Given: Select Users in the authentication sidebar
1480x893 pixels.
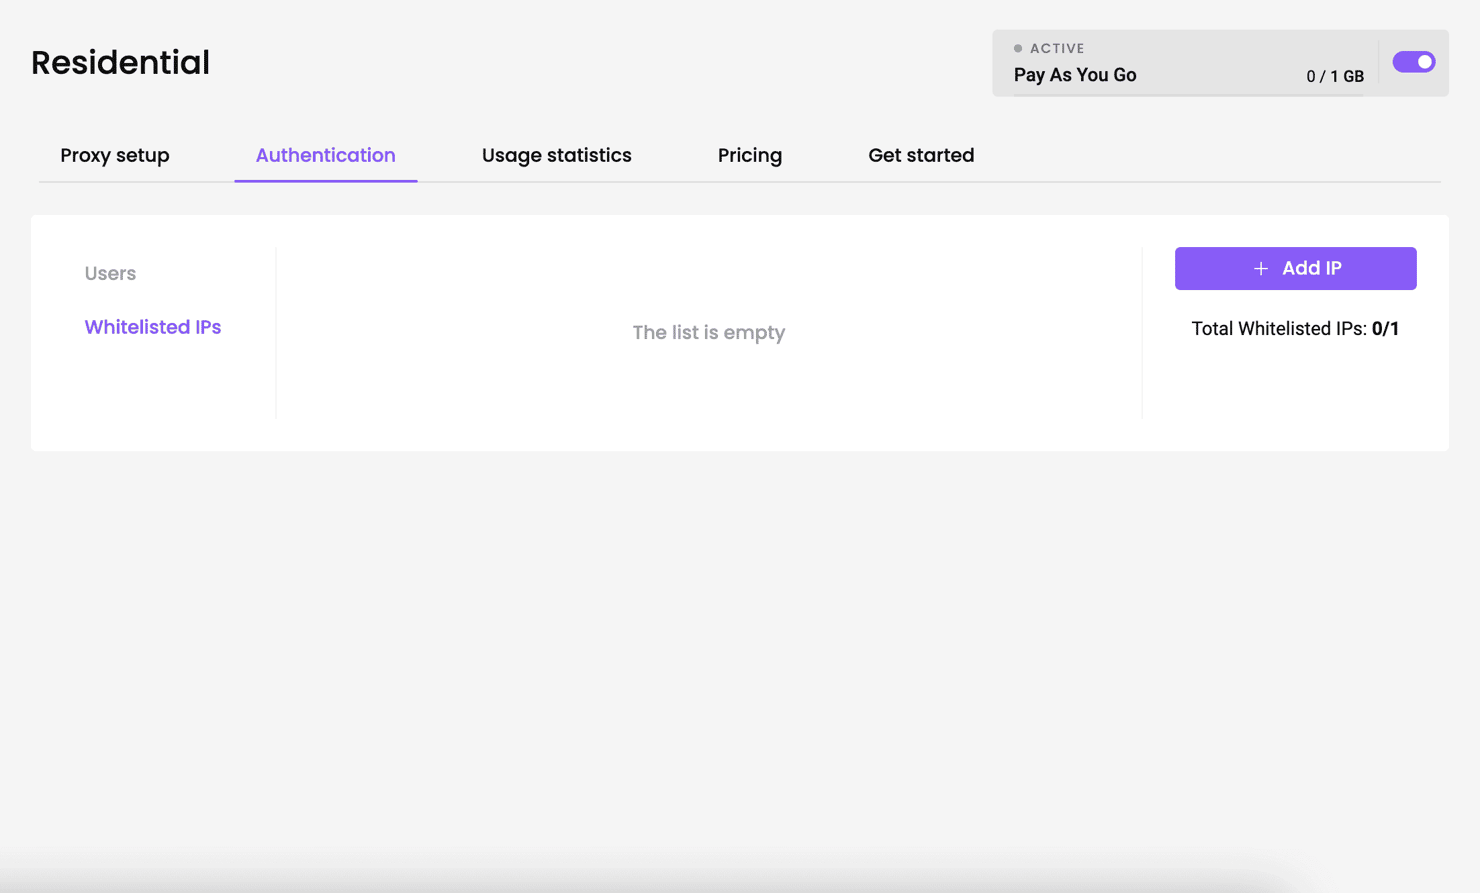Looking at the screenshot, I should tap(110, 273).
